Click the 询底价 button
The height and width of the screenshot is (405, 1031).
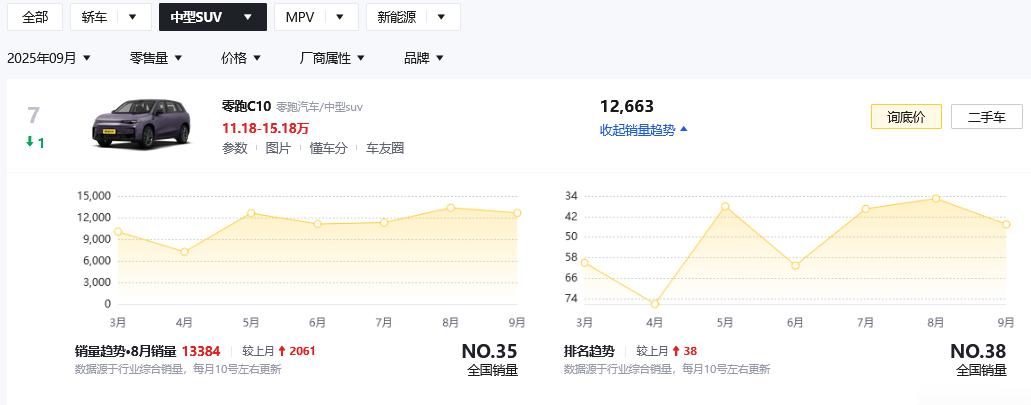(x=906, y=117)
